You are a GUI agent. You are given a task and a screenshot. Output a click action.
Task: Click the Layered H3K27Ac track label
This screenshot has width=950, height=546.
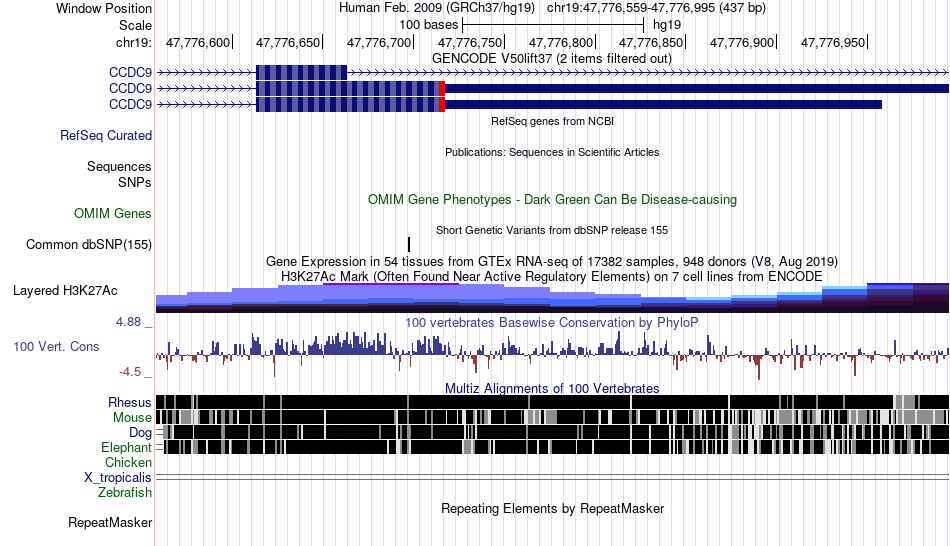[x=65, y=291]
